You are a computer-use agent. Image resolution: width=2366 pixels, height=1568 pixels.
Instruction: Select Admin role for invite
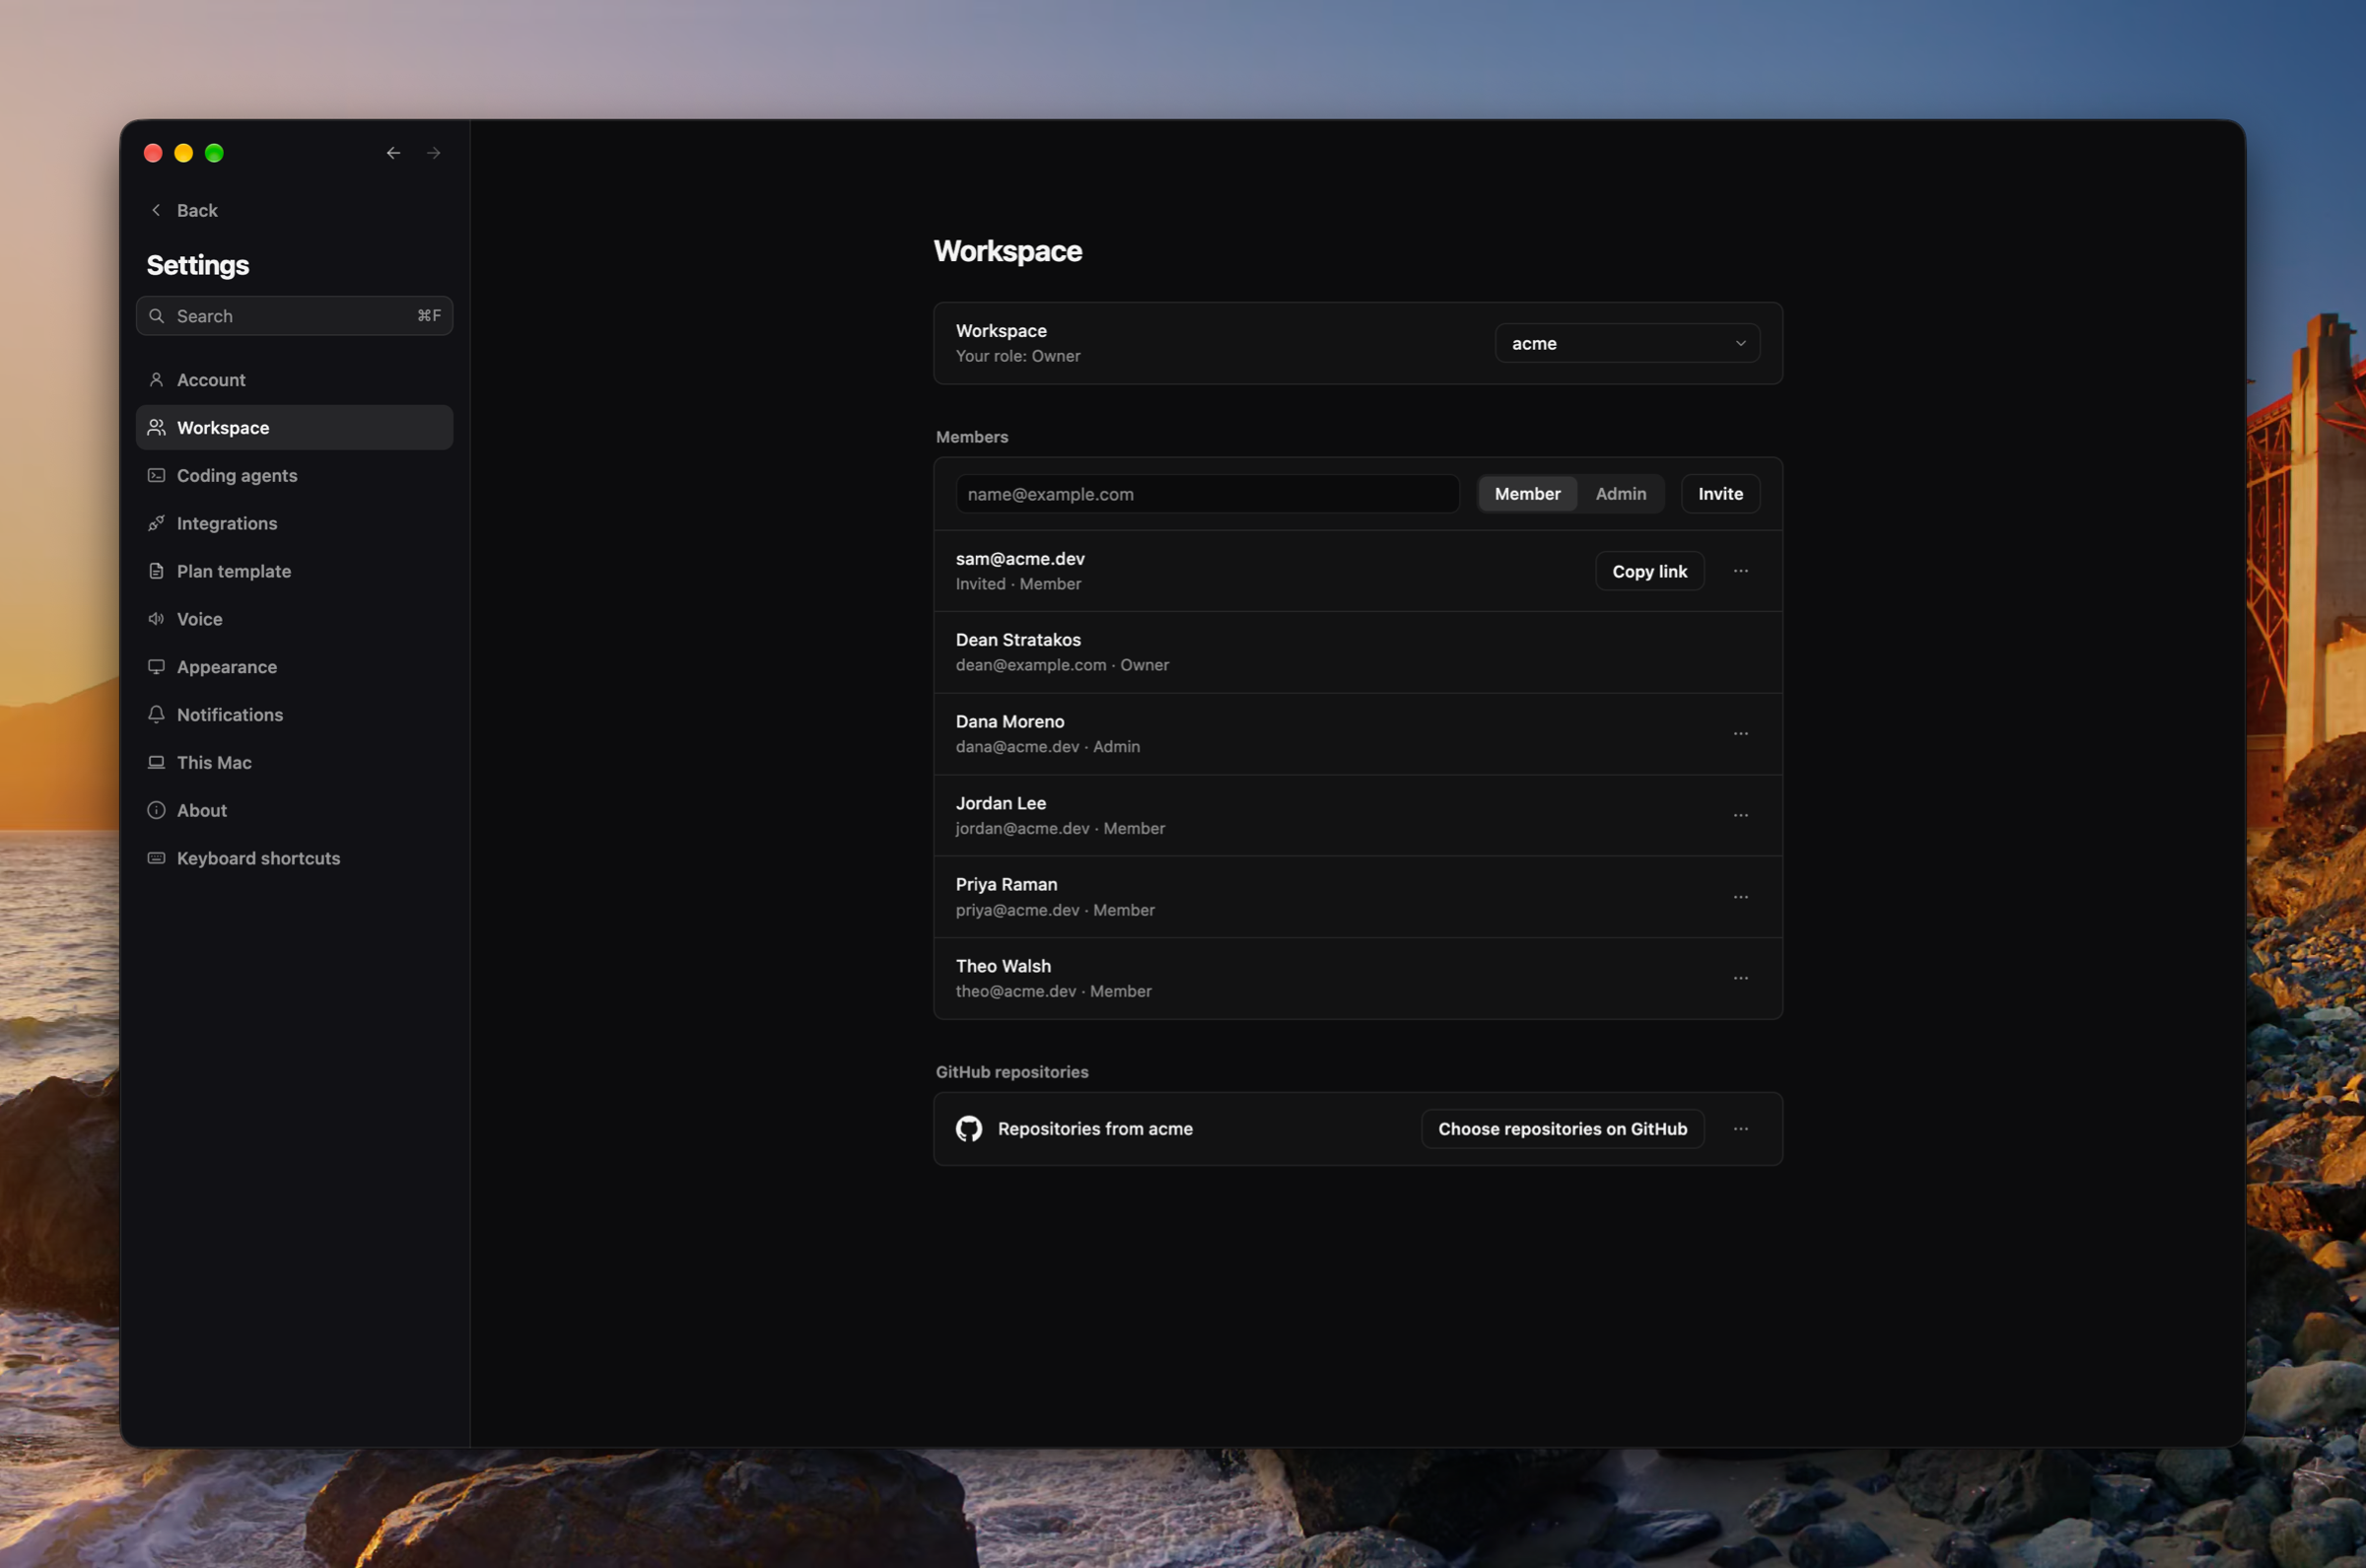1620,494
